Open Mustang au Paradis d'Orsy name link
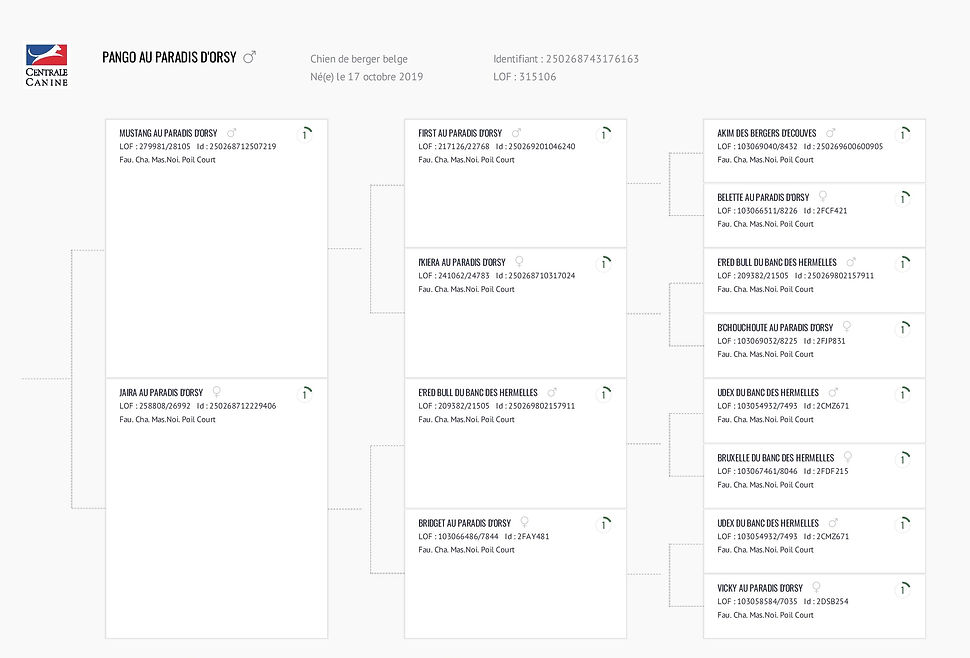This screenshot has width=970, height=658. [168, 133]
